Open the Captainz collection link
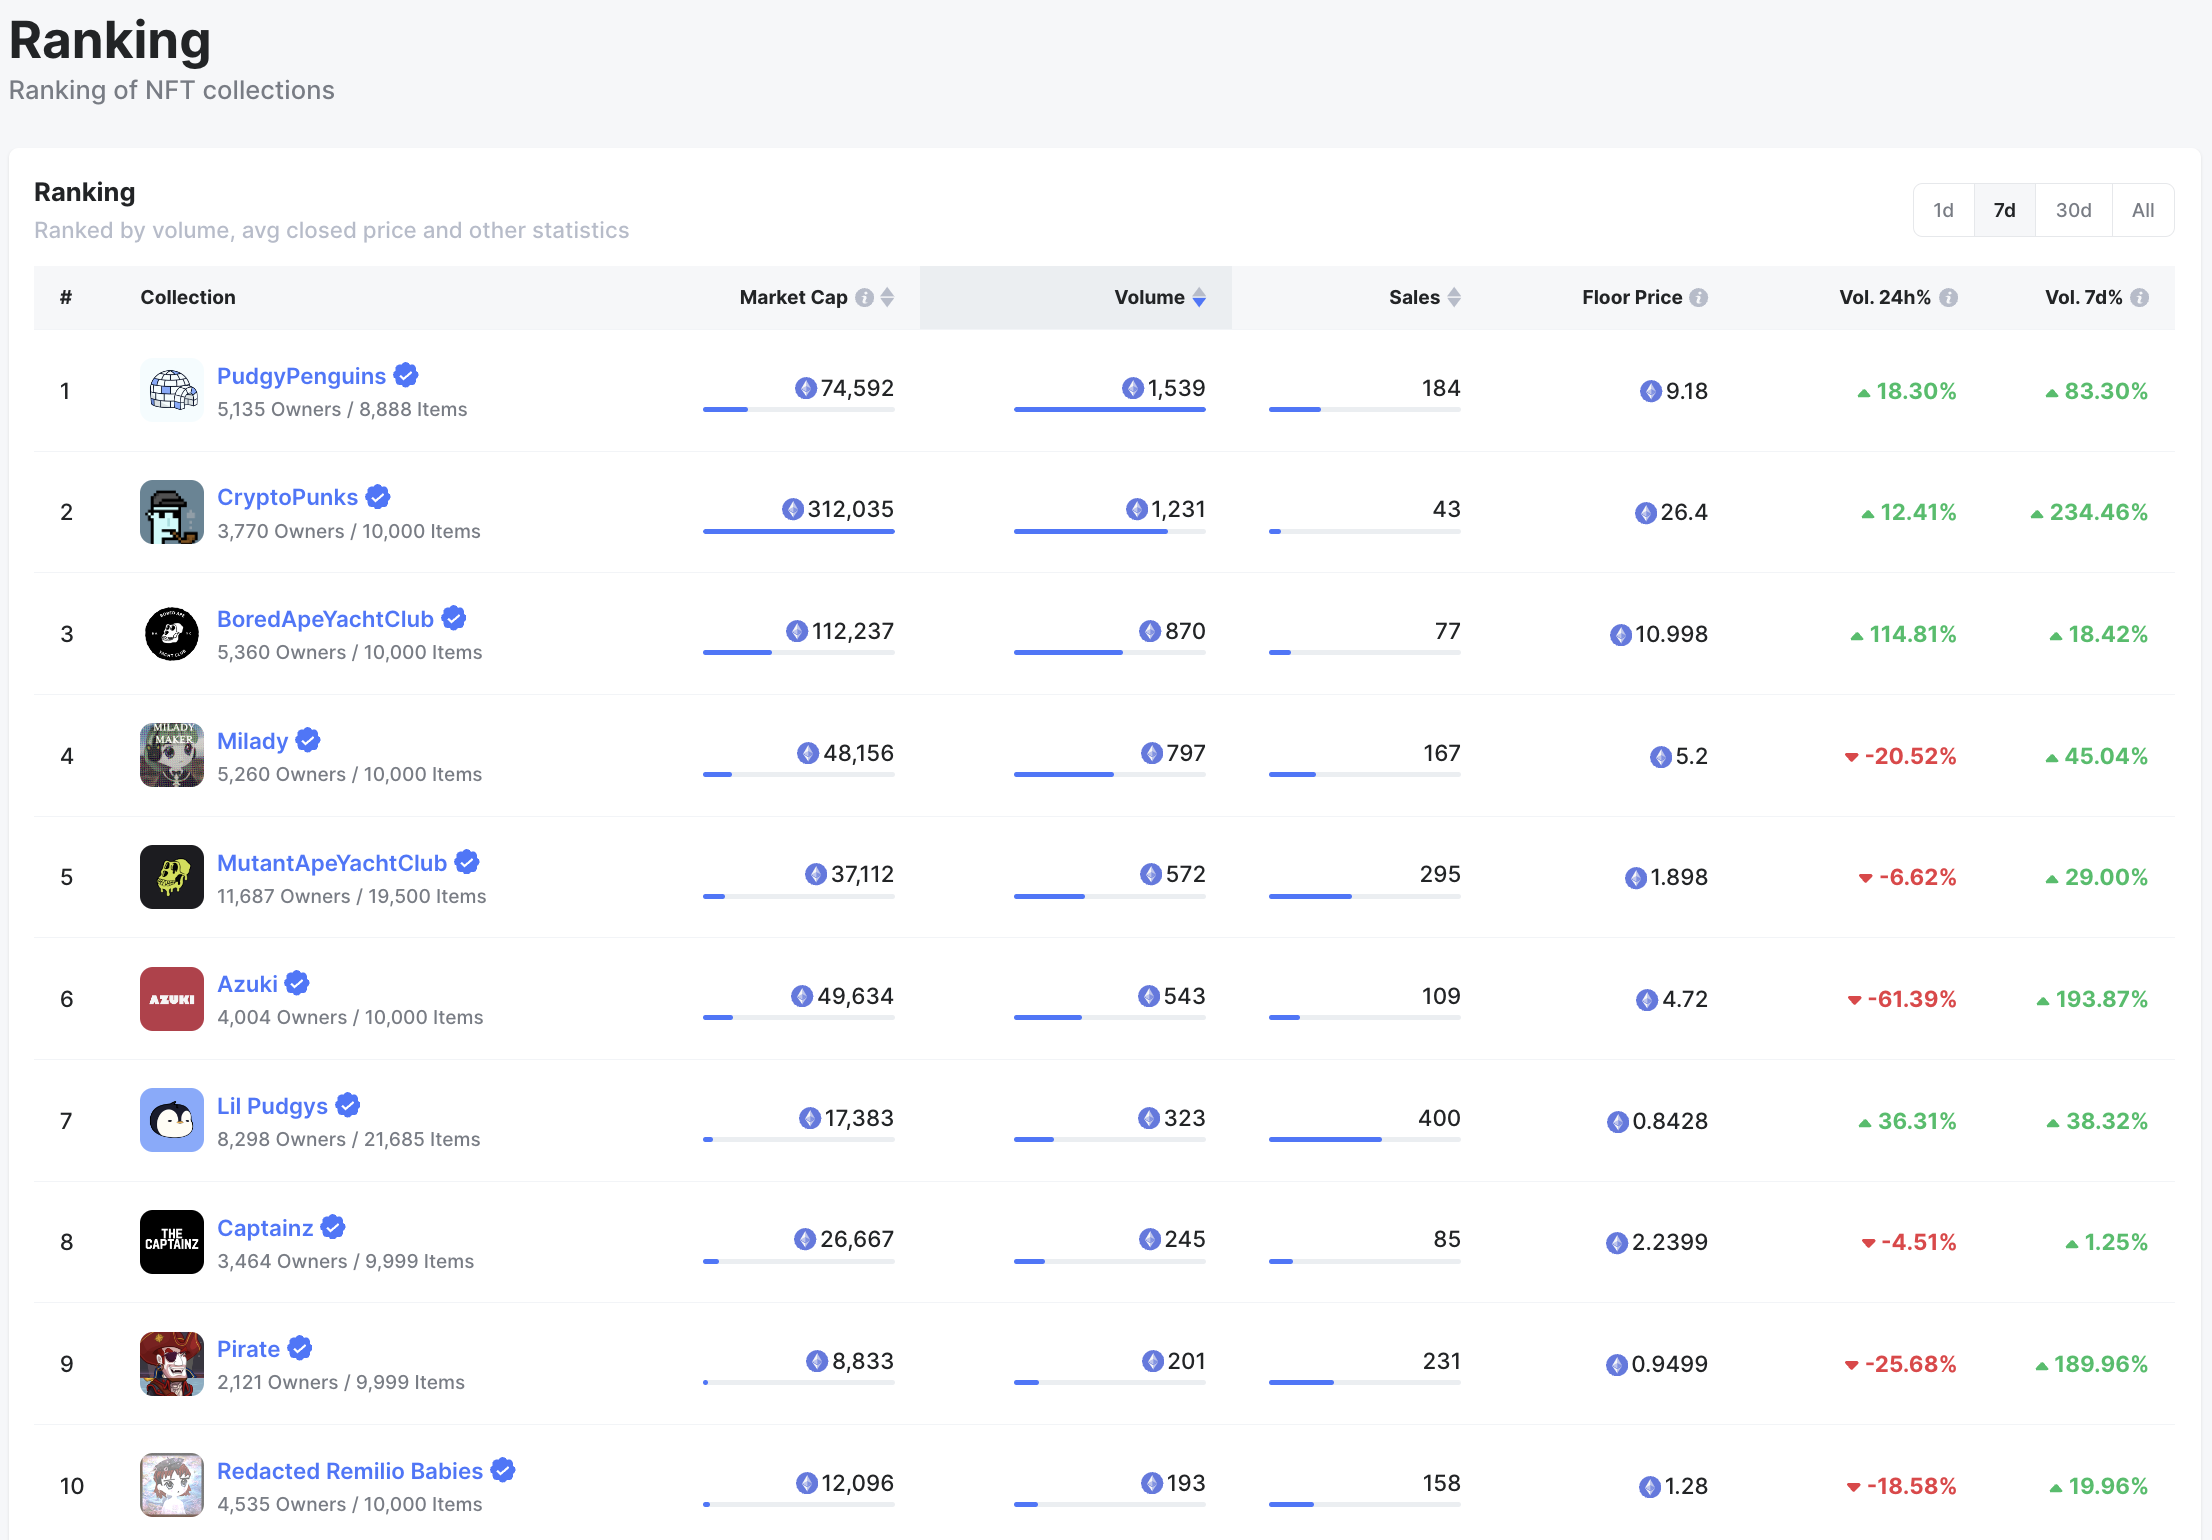The width and height of the screenshot is (2212, 1540). coord(265,1228)
